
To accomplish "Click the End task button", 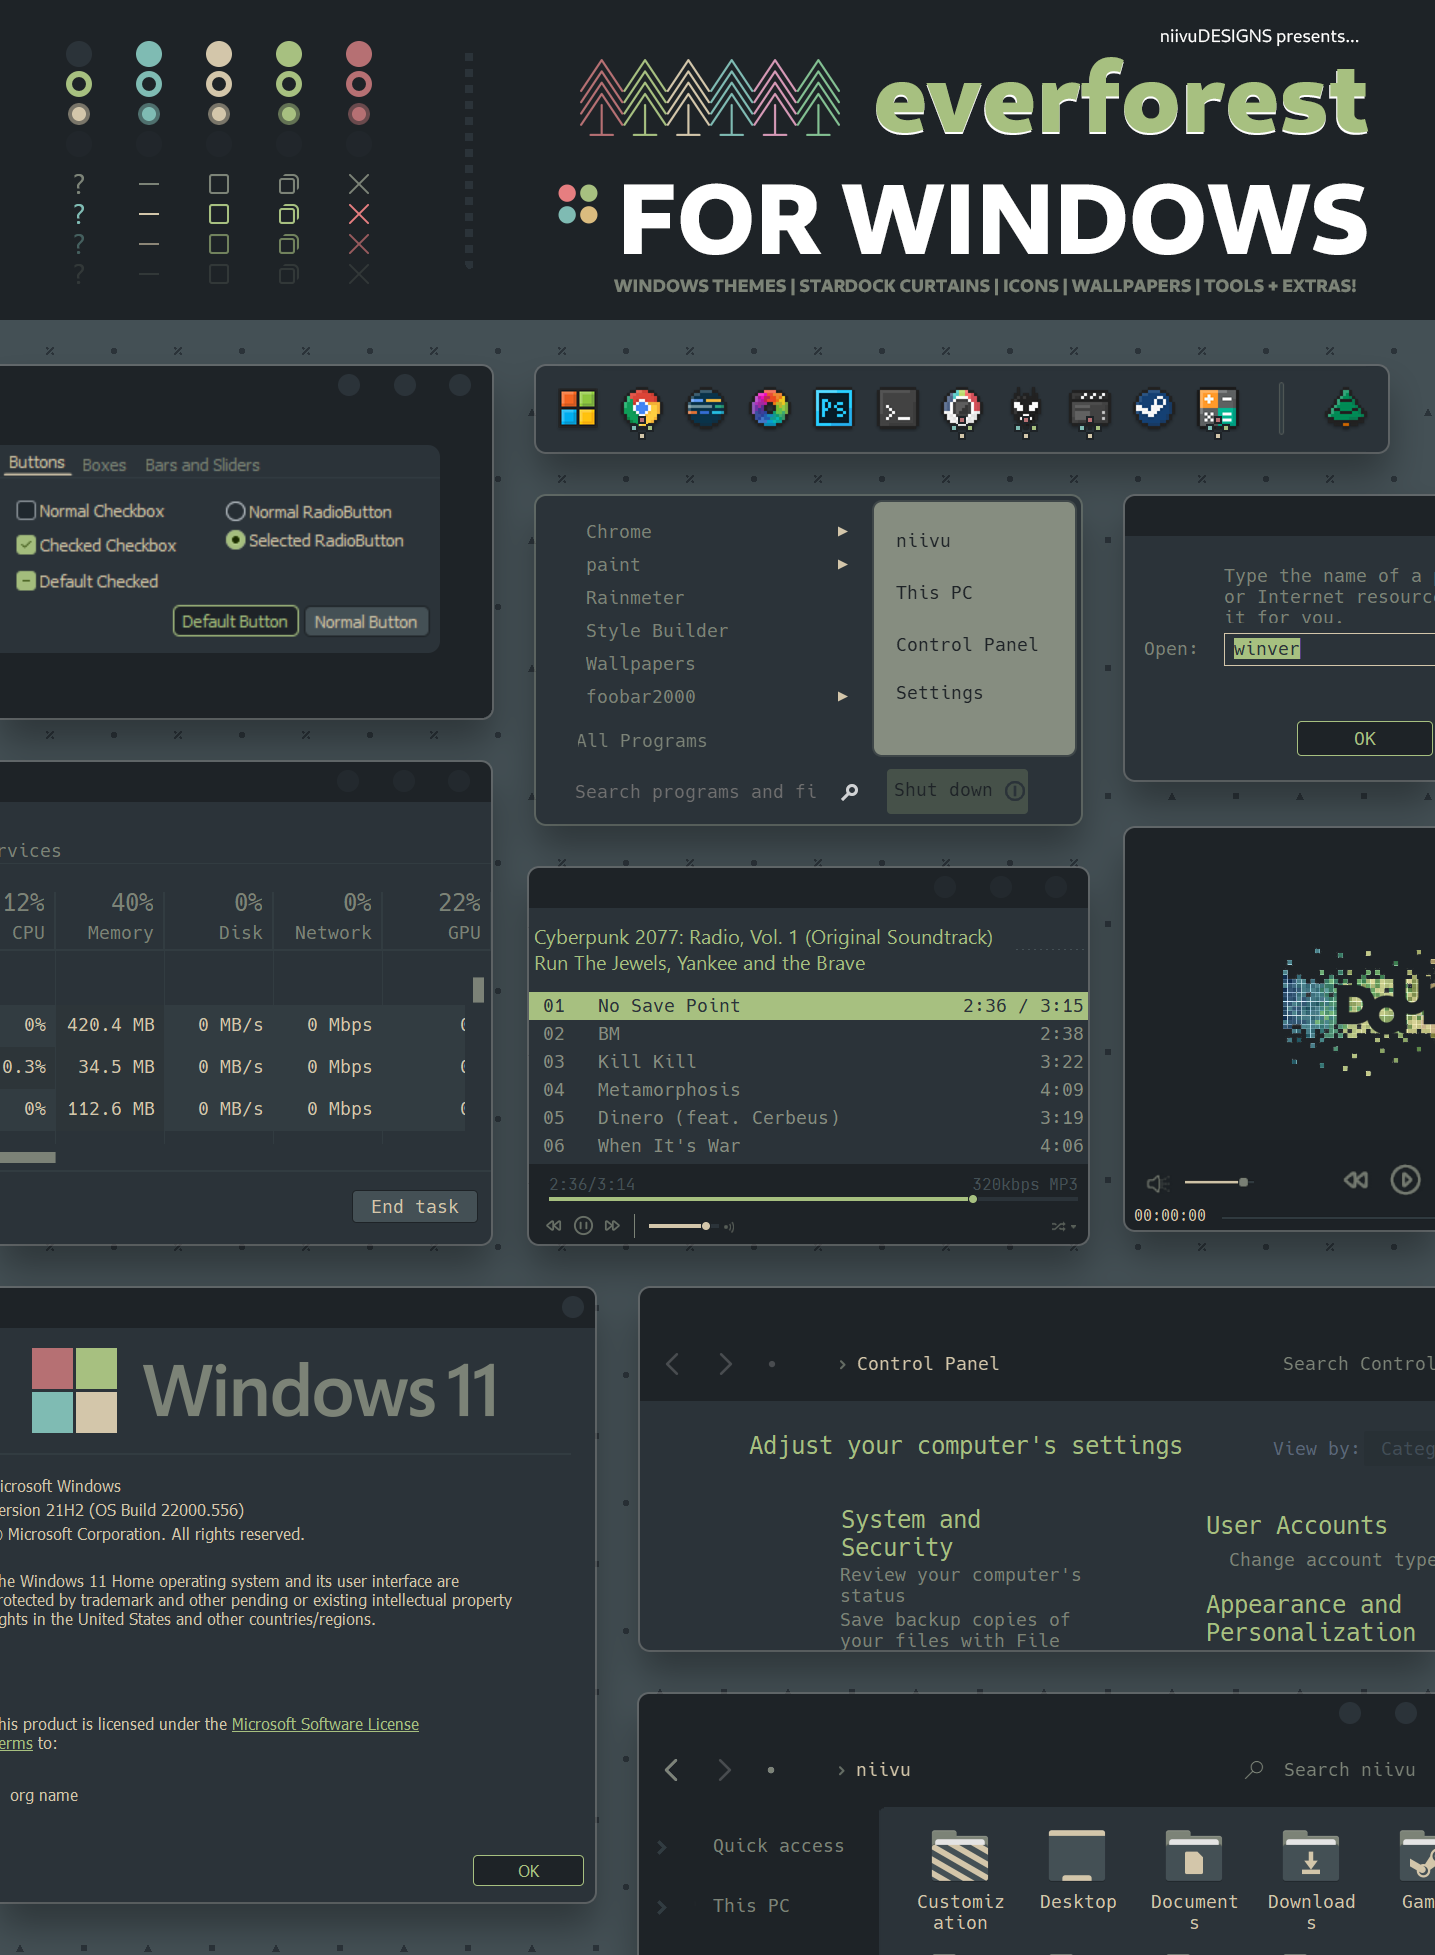I will click(x=415, y=1207).
